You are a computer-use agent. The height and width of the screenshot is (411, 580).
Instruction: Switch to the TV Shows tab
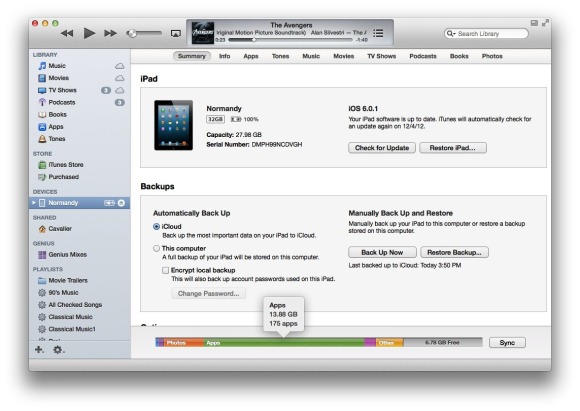[x=382, y=56]
